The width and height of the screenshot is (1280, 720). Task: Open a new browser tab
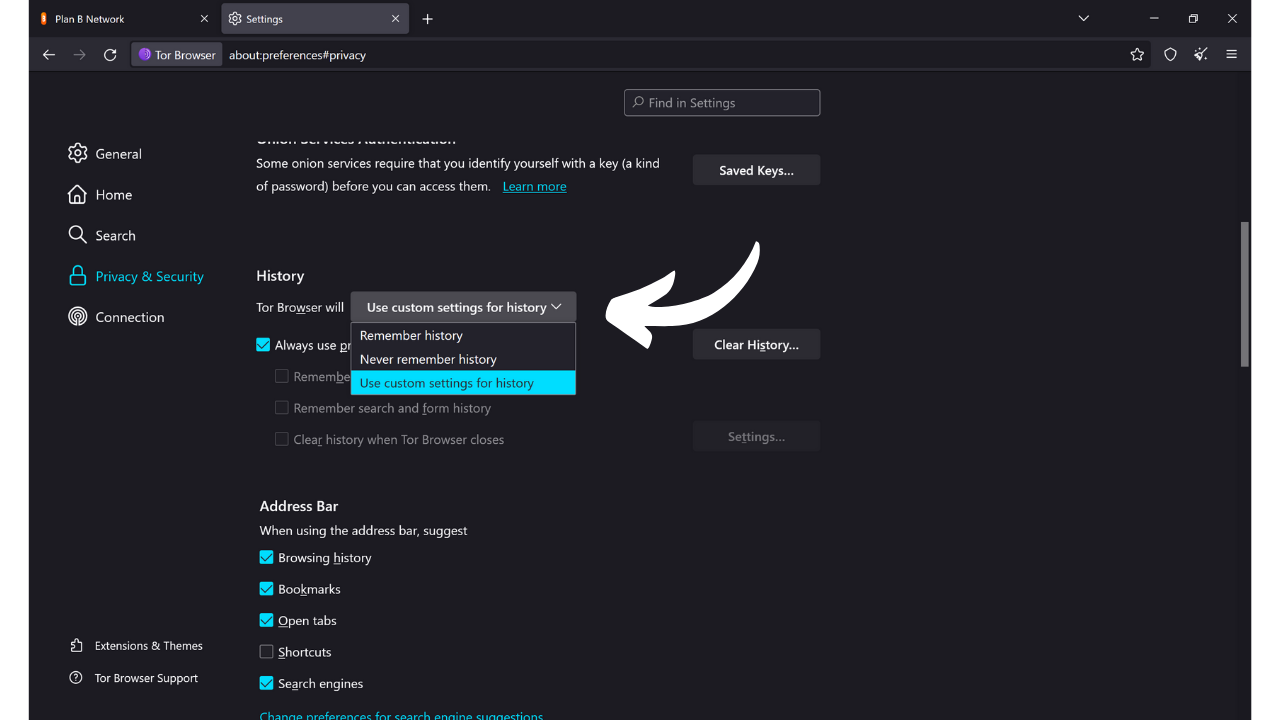pyautogui.click(x=427, y=18)
